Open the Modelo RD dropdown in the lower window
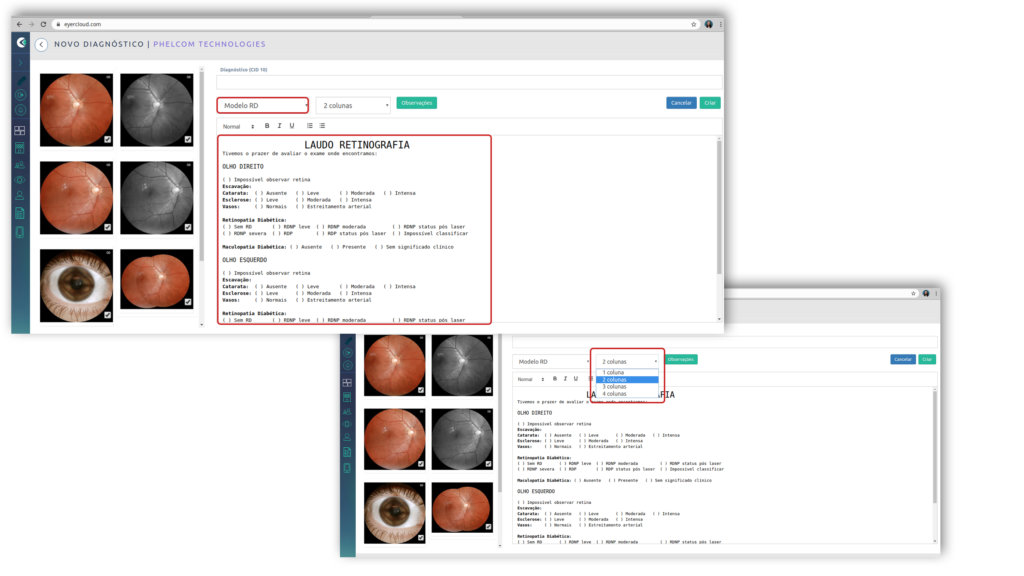This screenshot has height=576, width=1024. (551, 362)
